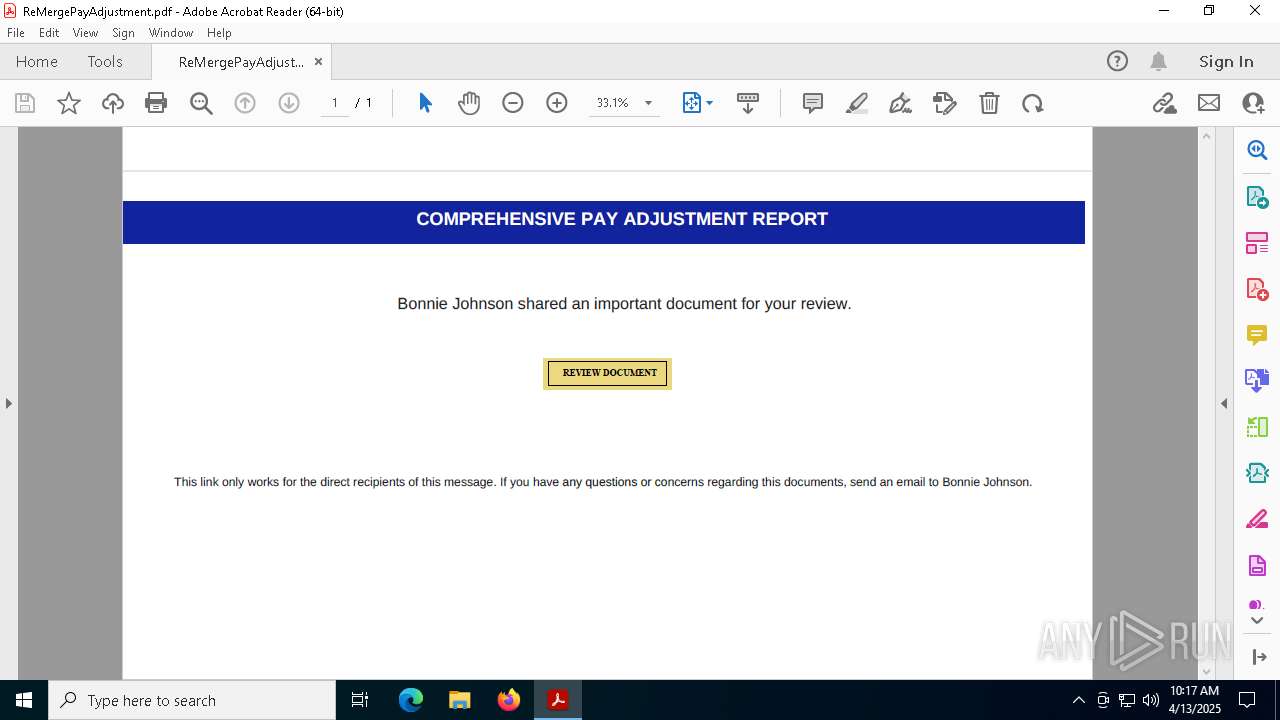Expand the left navigation pane arrow
Image resolution: width=1280 pixels, height=720 pixels.
[8, 403]
